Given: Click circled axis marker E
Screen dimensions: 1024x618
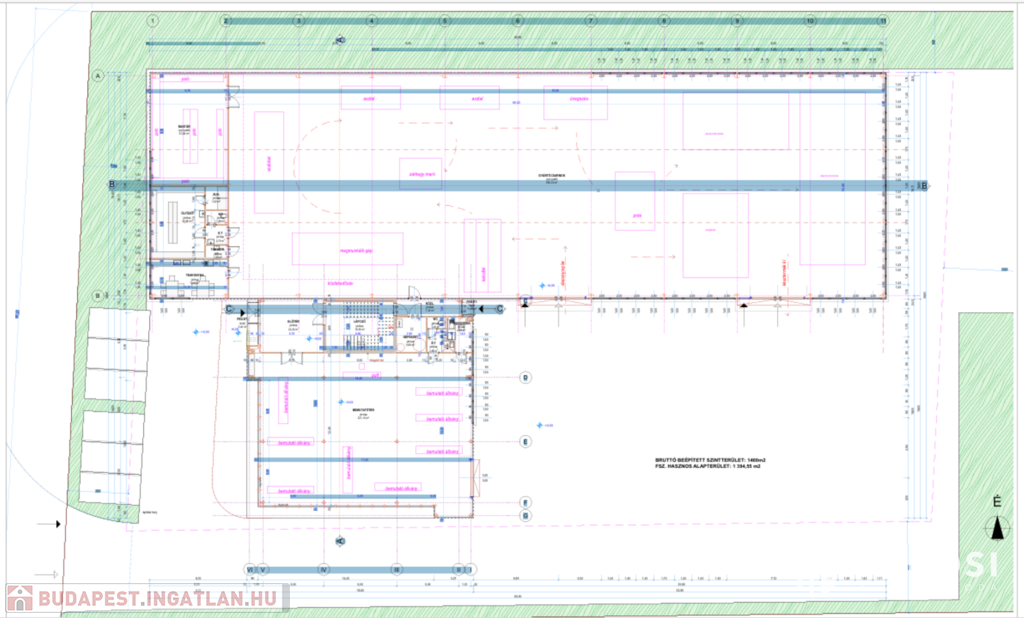Looking at the screenshot, I should click(x=526, y=441).
